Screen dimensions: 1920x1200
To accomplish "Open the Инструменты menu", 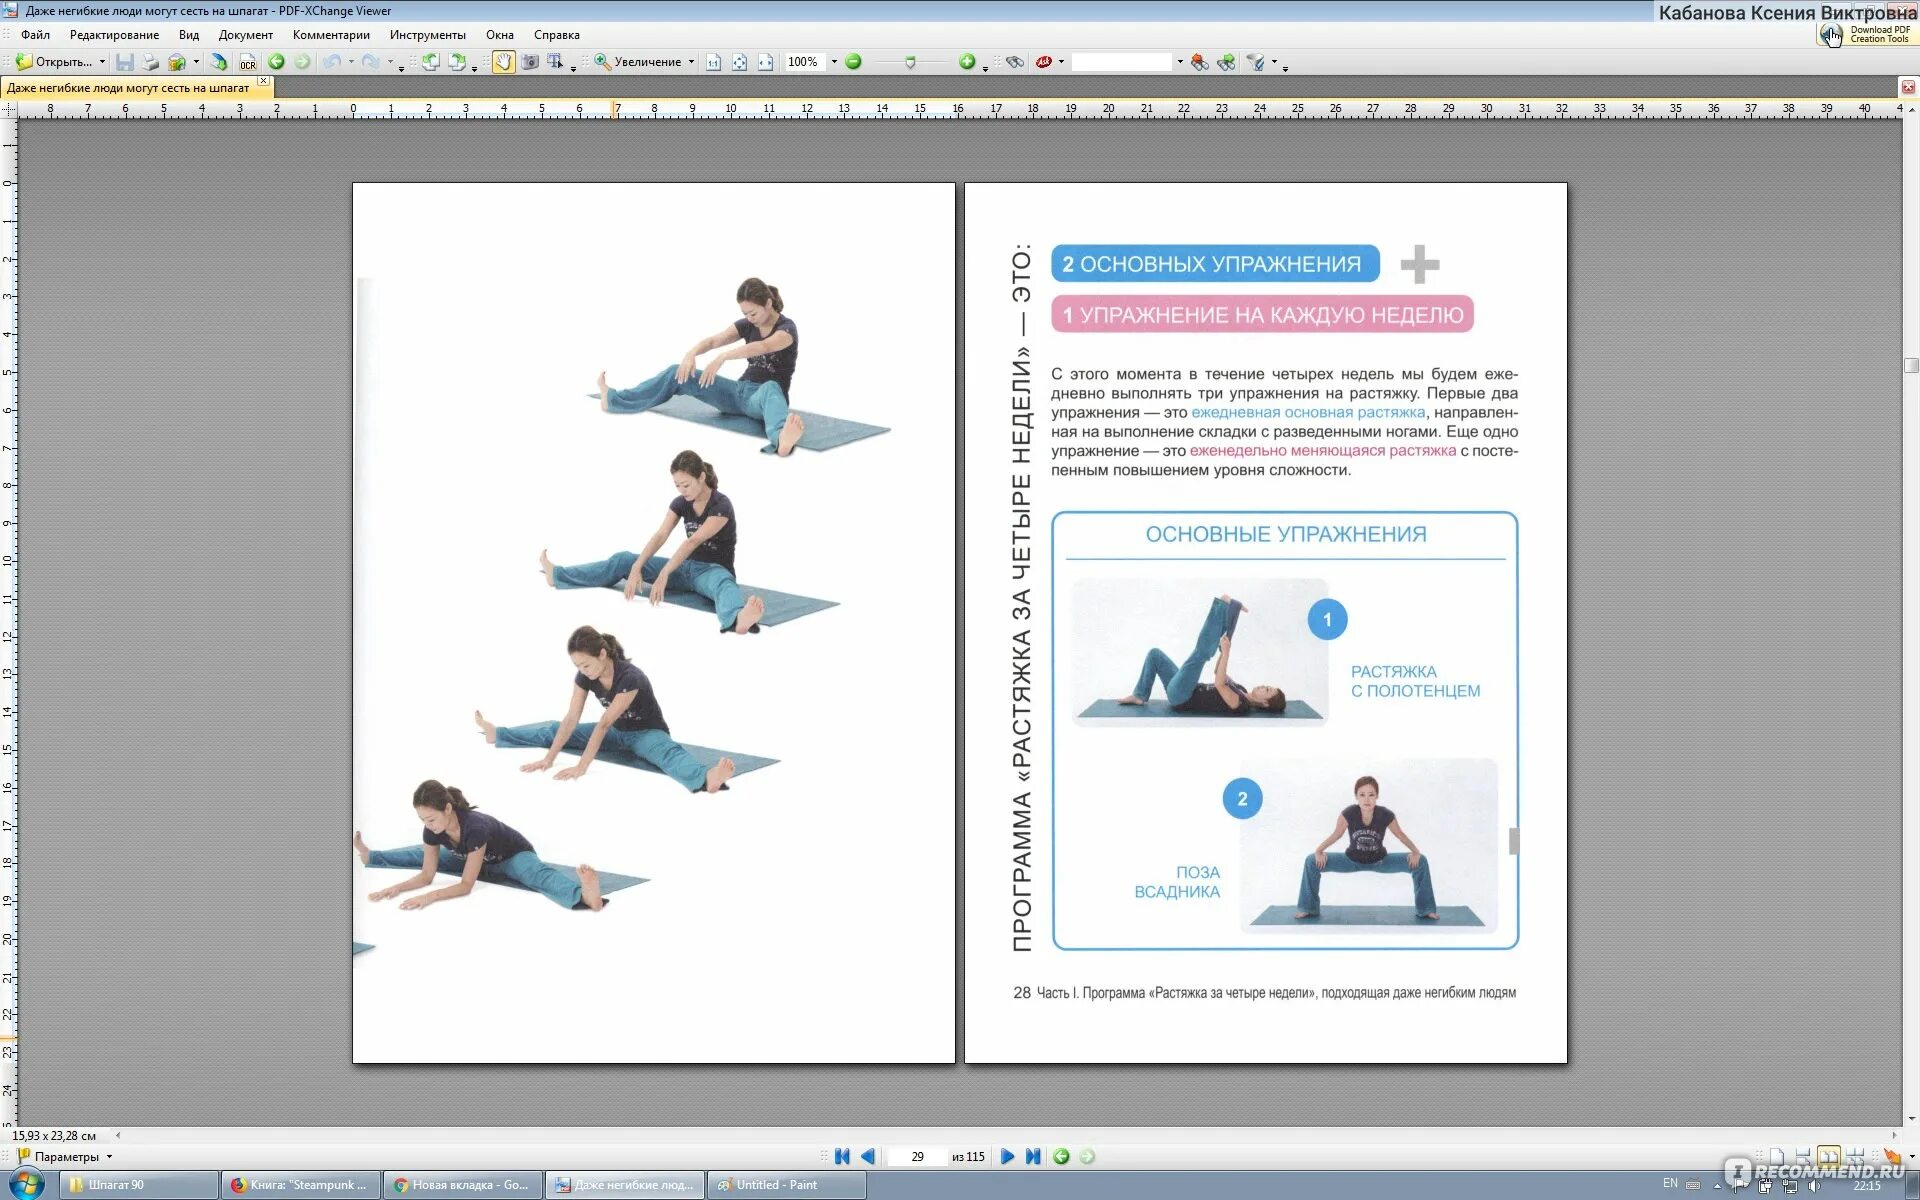I will (x=427, y=35).
